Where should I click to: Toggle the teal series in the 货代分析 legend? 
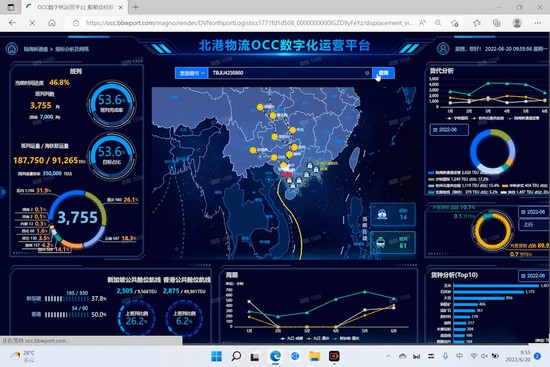click(x=524, y=118)
